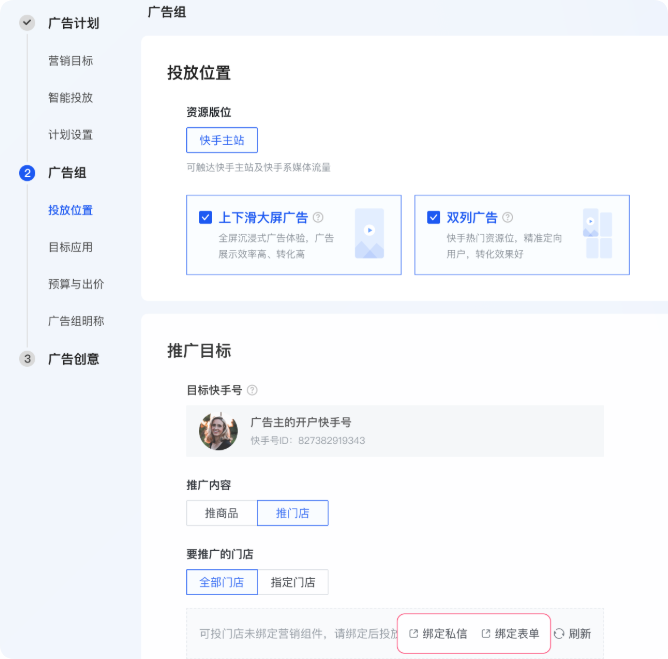
Task: Click 绑定表单 link
Action: click(x=517, y=634)
